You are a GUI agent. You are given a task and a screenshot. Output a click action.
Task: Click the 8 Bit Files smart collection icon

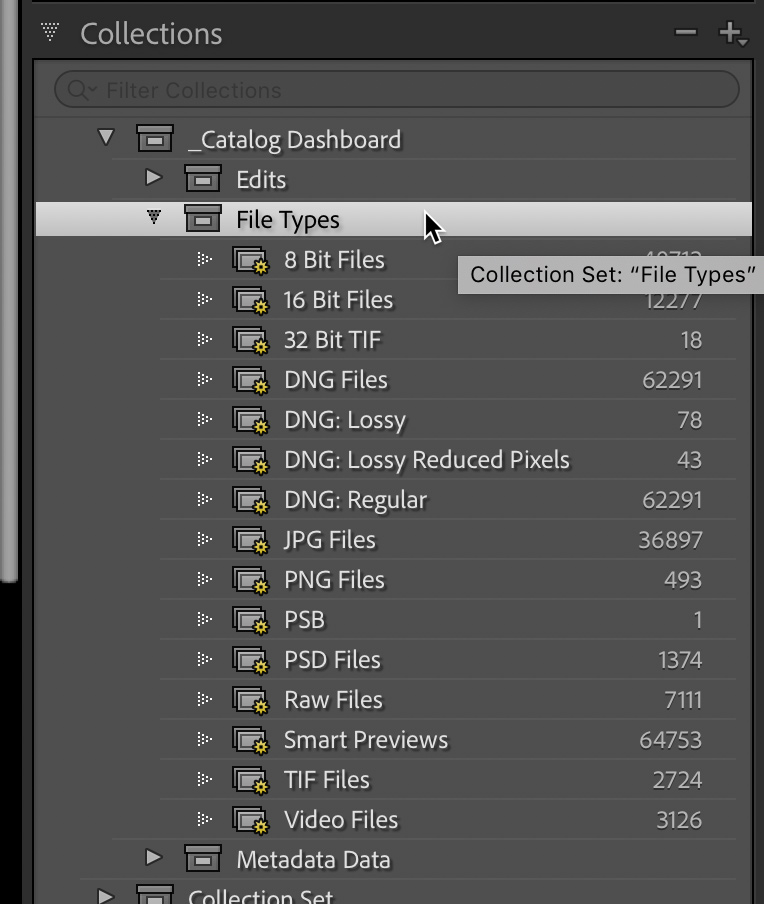pos(249,261)
